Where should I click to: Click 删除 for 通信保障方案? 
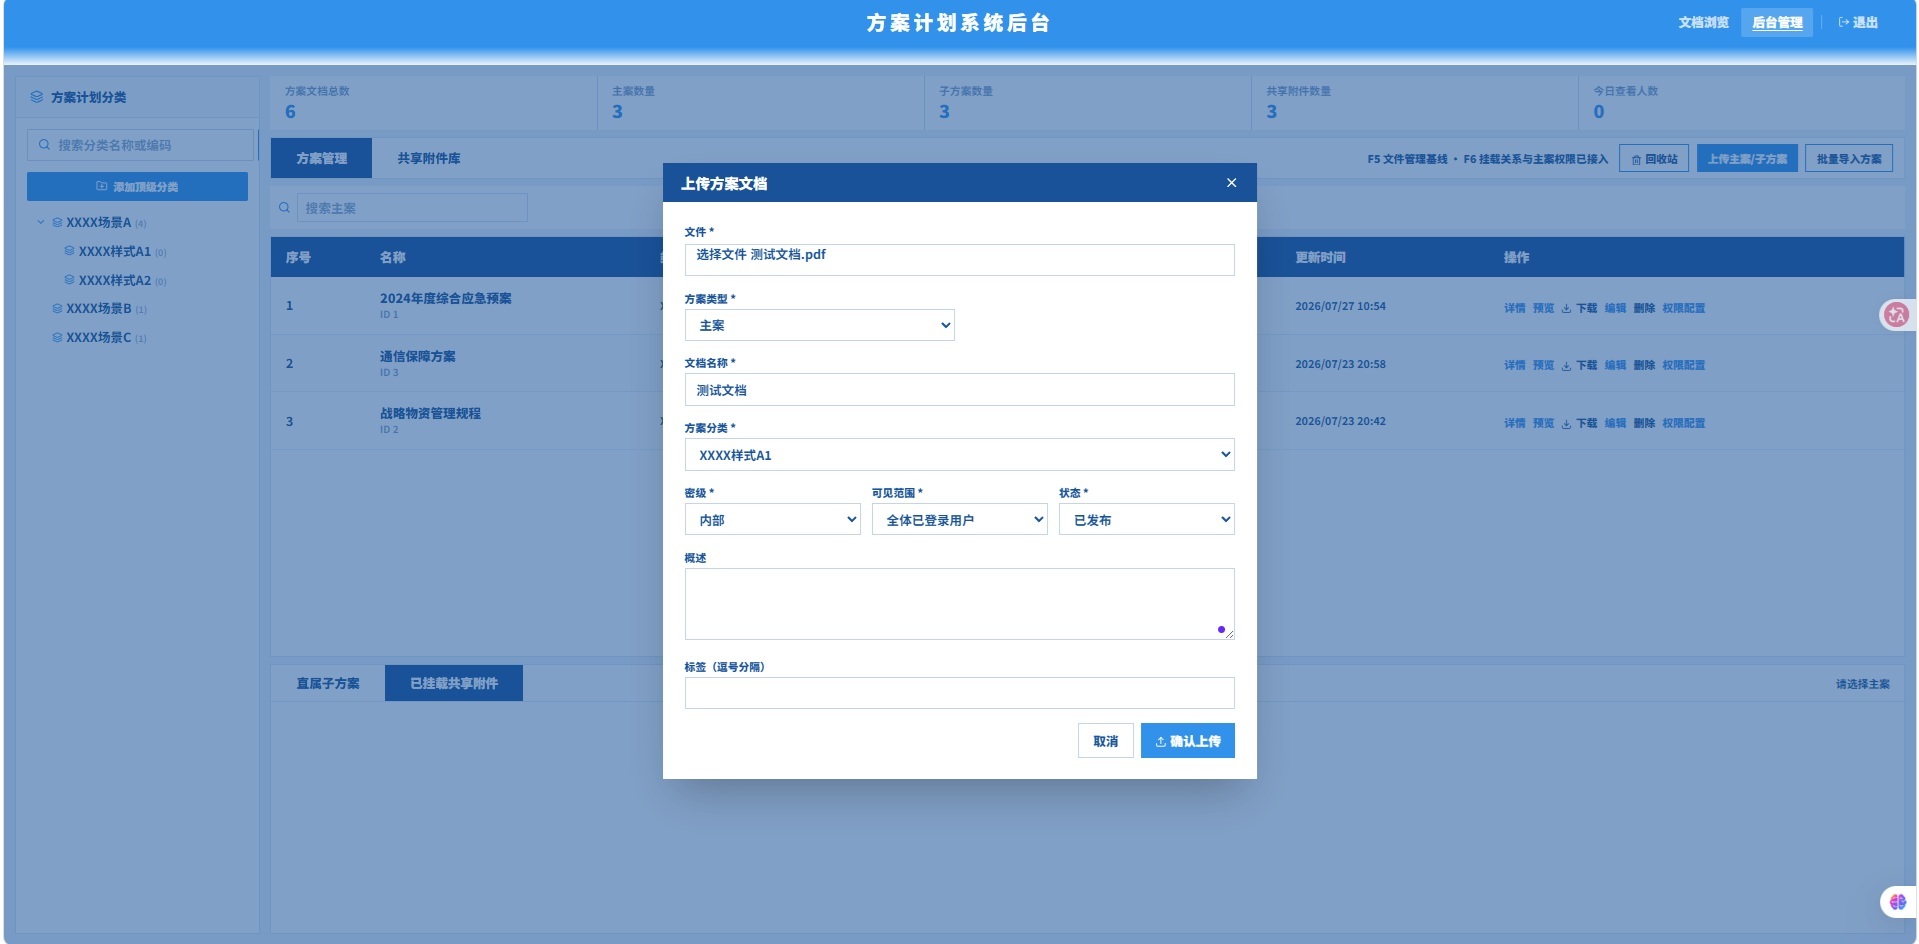coord(1644,365)
